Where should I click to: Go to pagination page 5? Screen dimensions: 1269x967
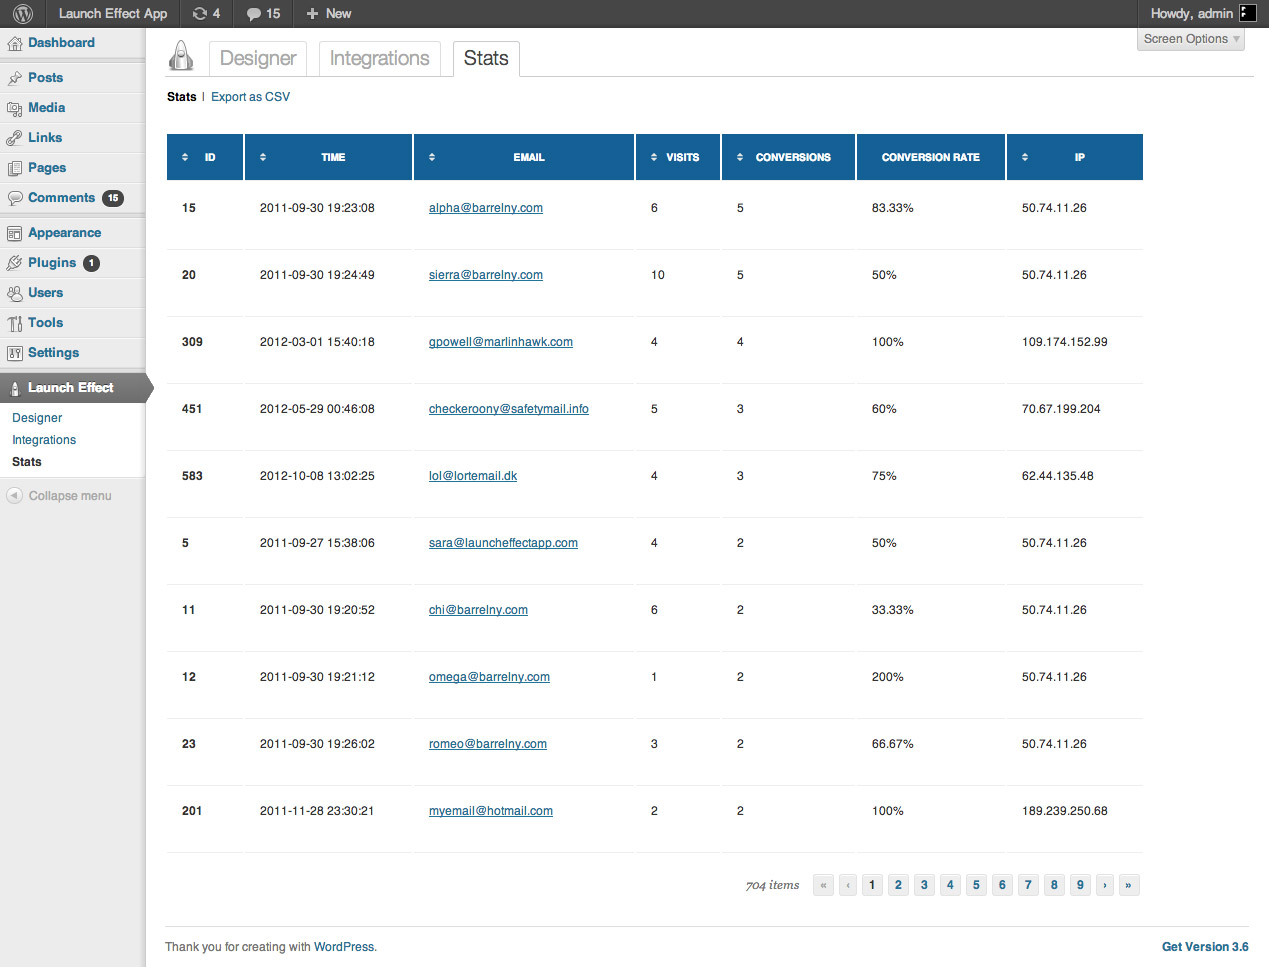point(976,885)
